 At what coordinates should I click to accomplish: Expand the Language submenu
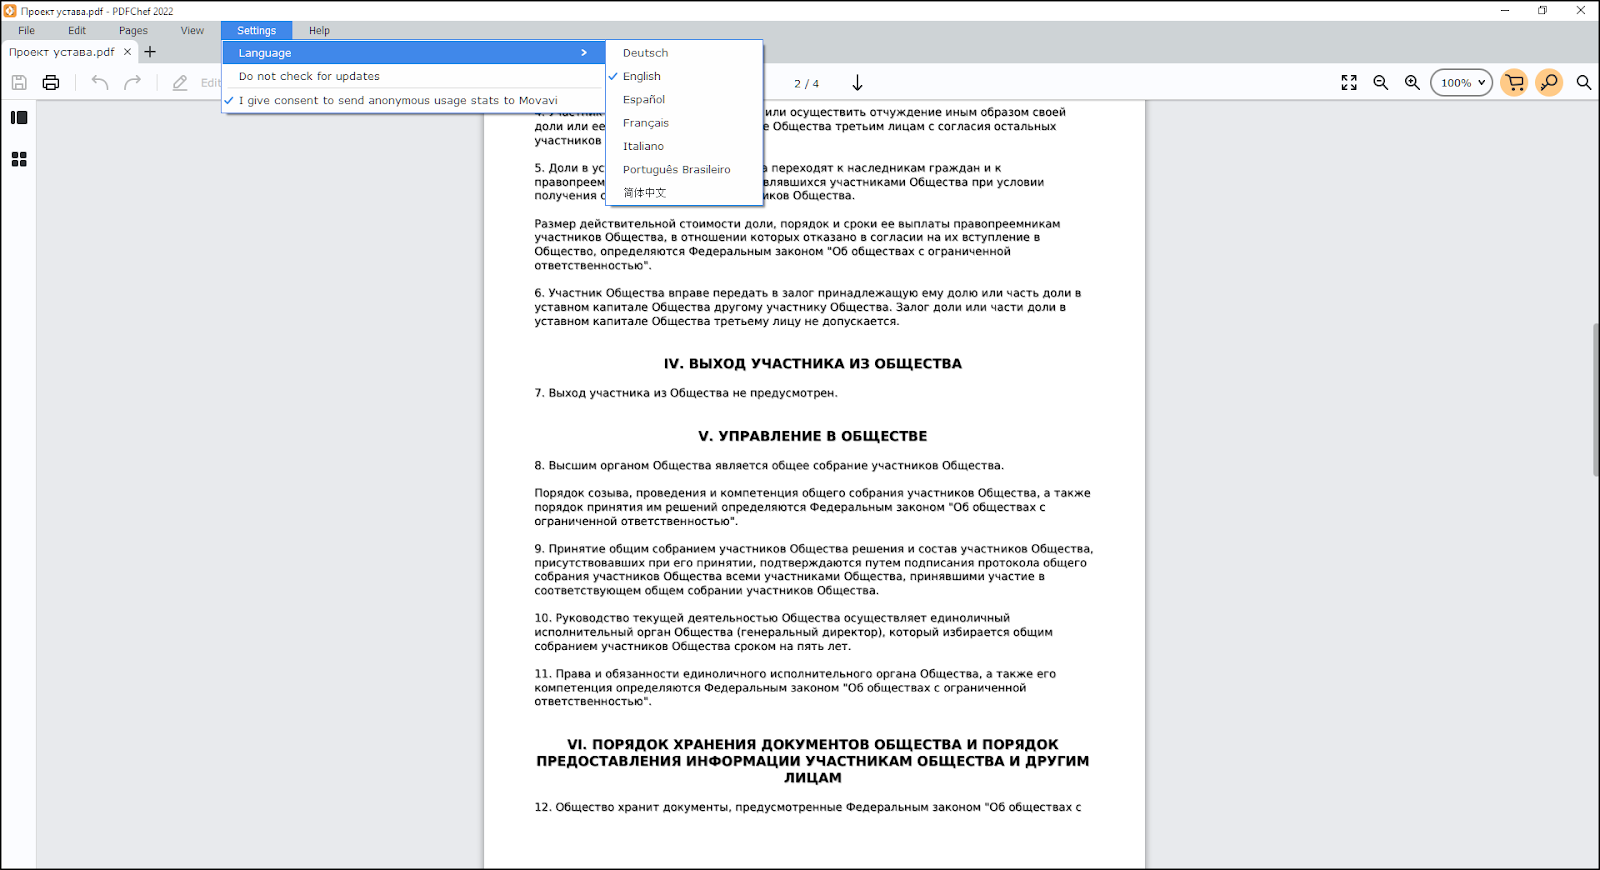413,53
